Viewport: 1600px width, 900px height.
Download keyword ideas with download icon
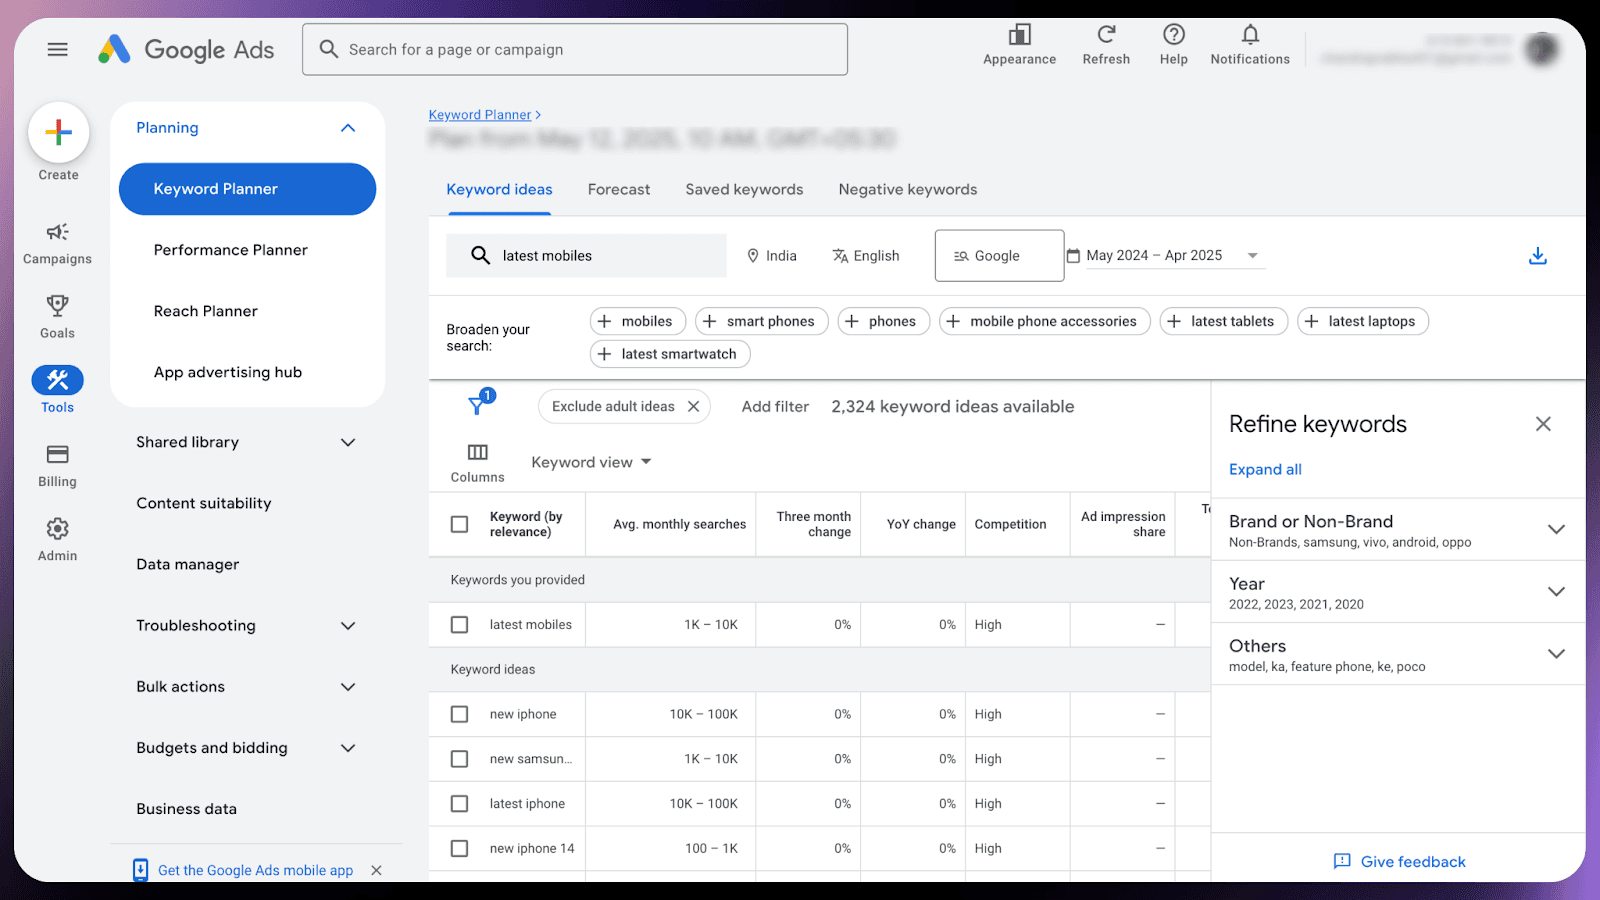1538,256
